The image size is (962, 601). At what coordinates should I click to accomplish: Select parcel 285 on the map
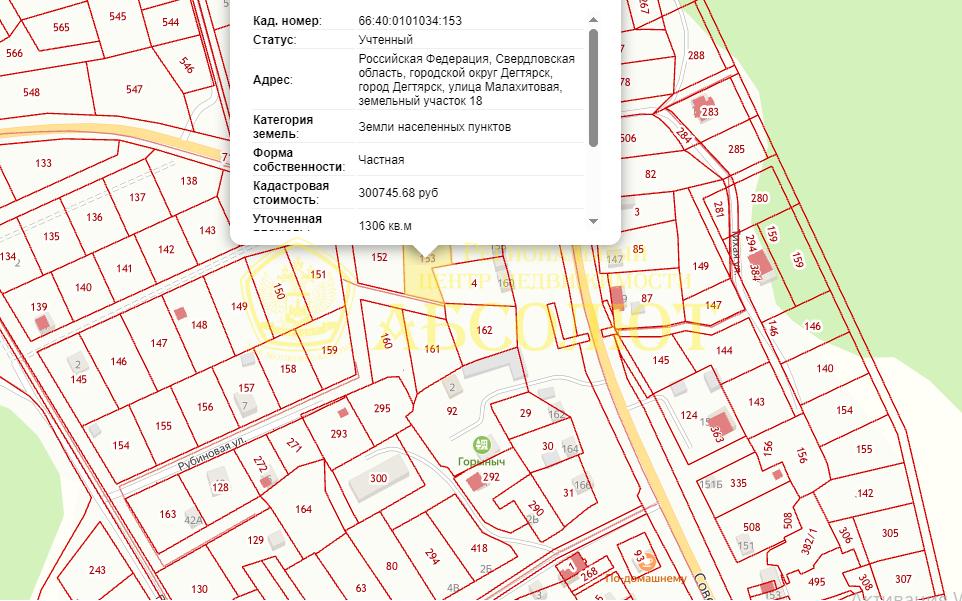736,150
